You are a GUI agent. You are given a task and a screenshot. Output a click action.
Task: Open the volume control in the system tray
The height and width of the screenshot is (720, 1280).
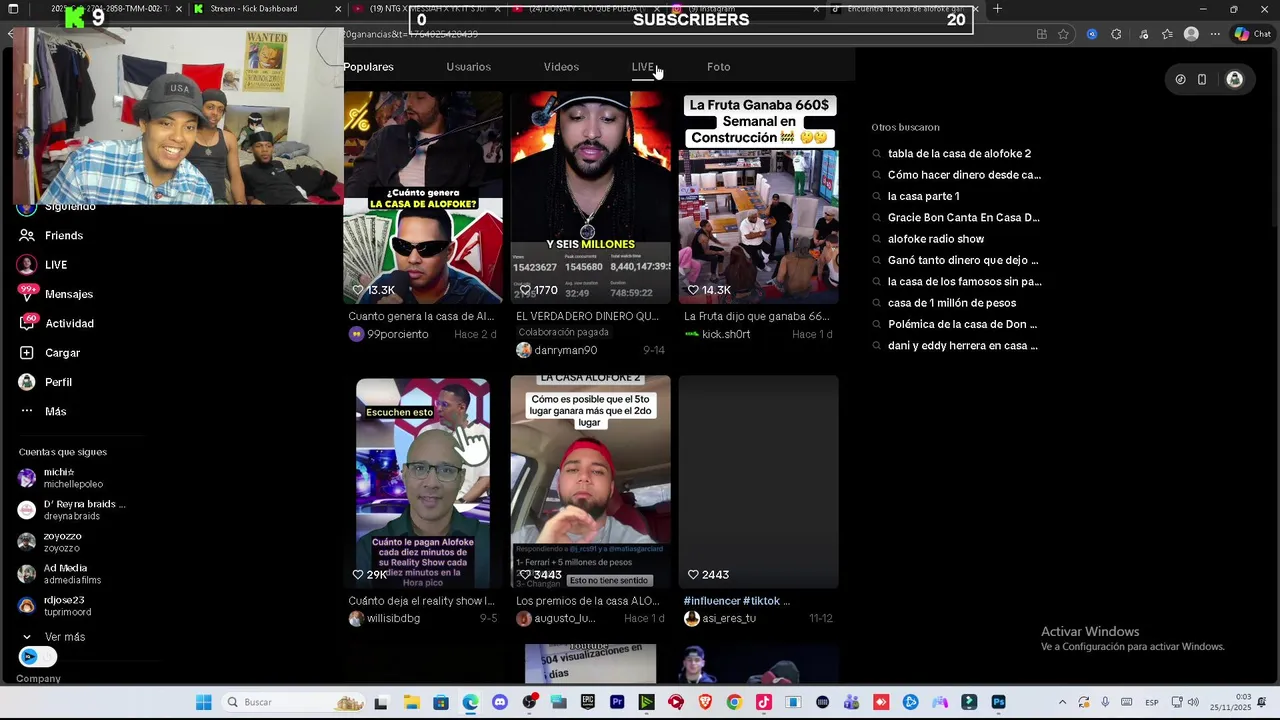click(x=1193, y=702)
